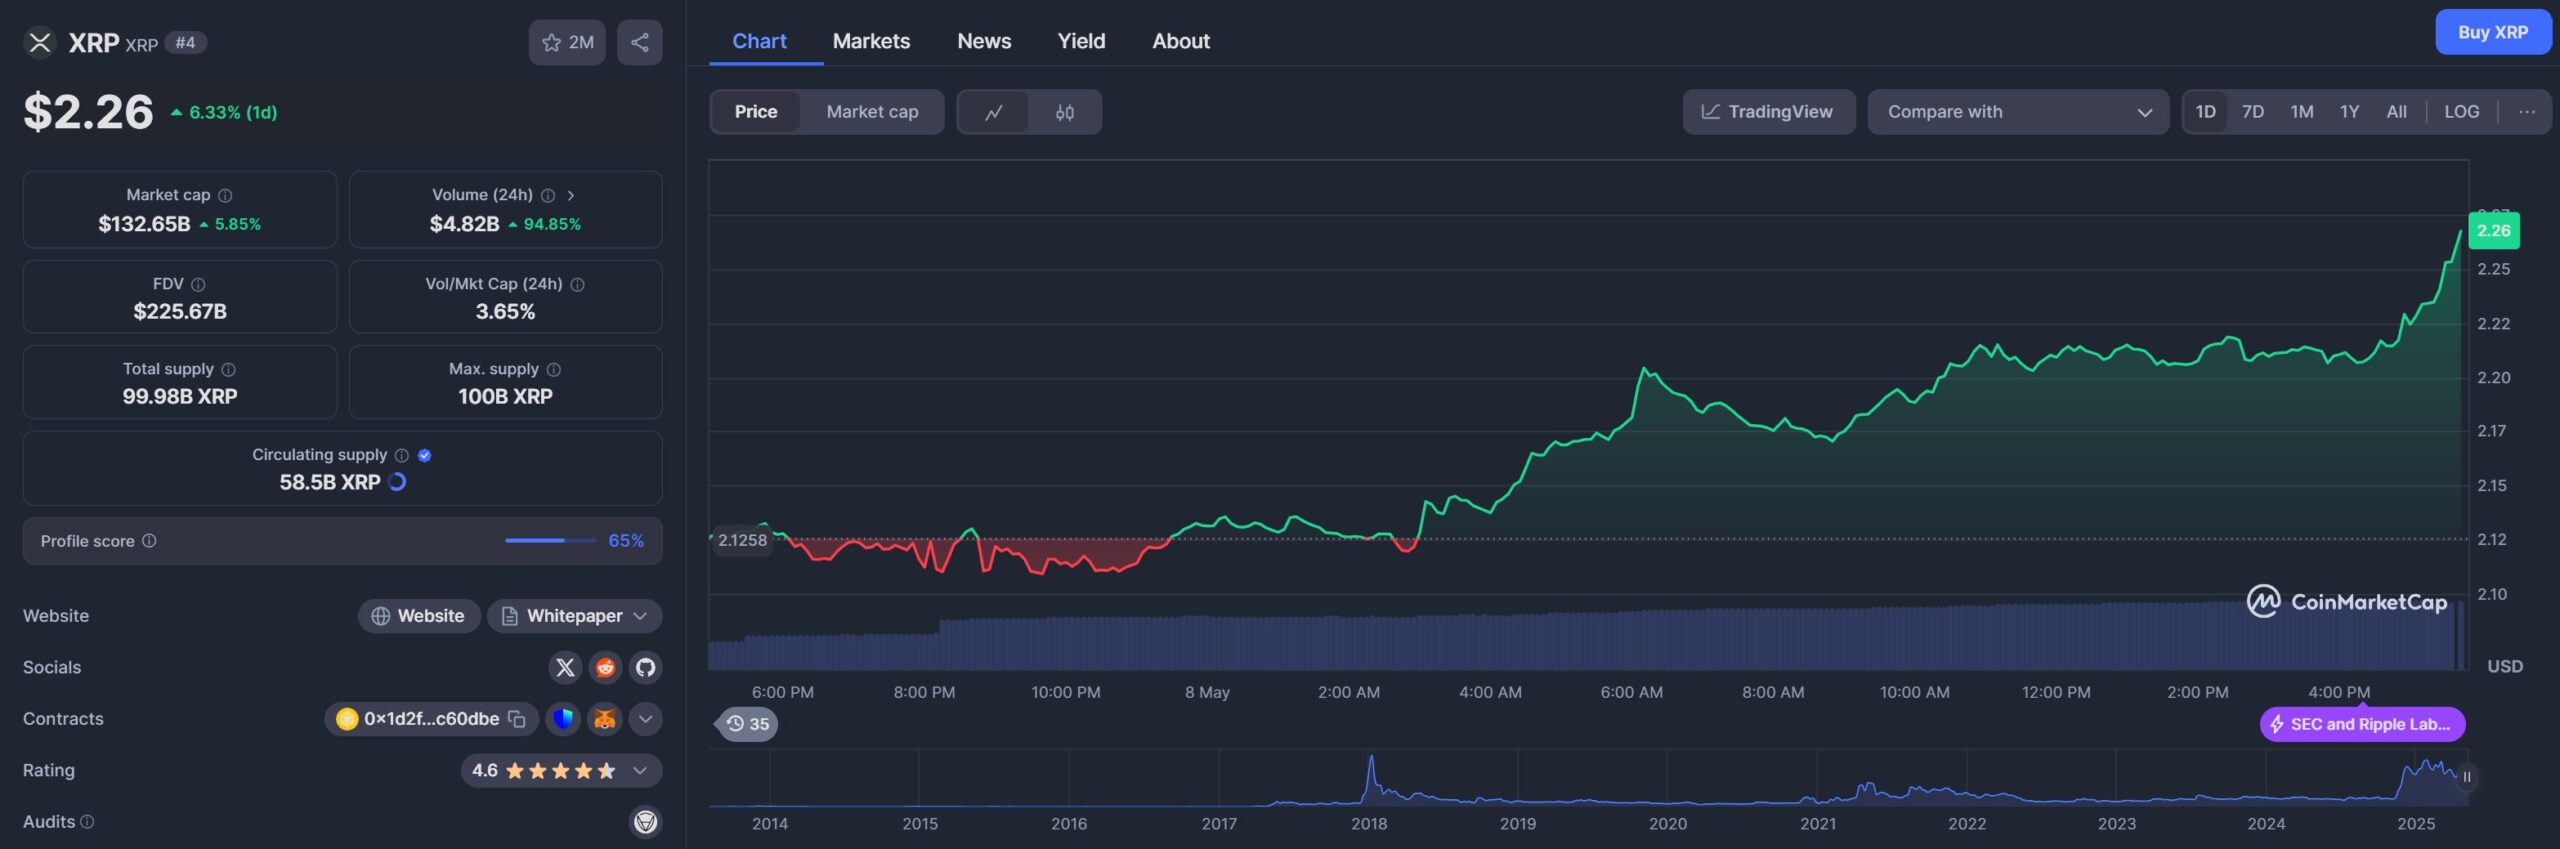The width and height of the screenshot is (2560, 849).
Task: Click the 0x1d2f...c60dbe contract chip
Action: 431,719
